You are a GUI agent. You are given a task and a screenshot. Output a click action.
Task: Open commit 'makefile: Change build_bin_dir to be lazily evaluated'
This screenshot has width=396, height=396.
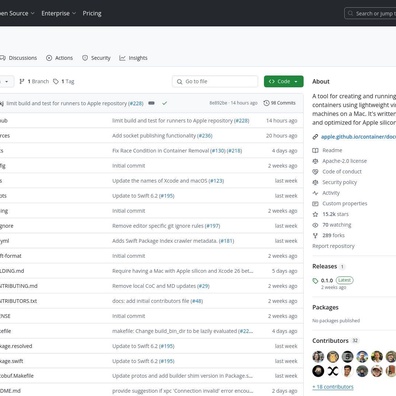click(175, 331)
